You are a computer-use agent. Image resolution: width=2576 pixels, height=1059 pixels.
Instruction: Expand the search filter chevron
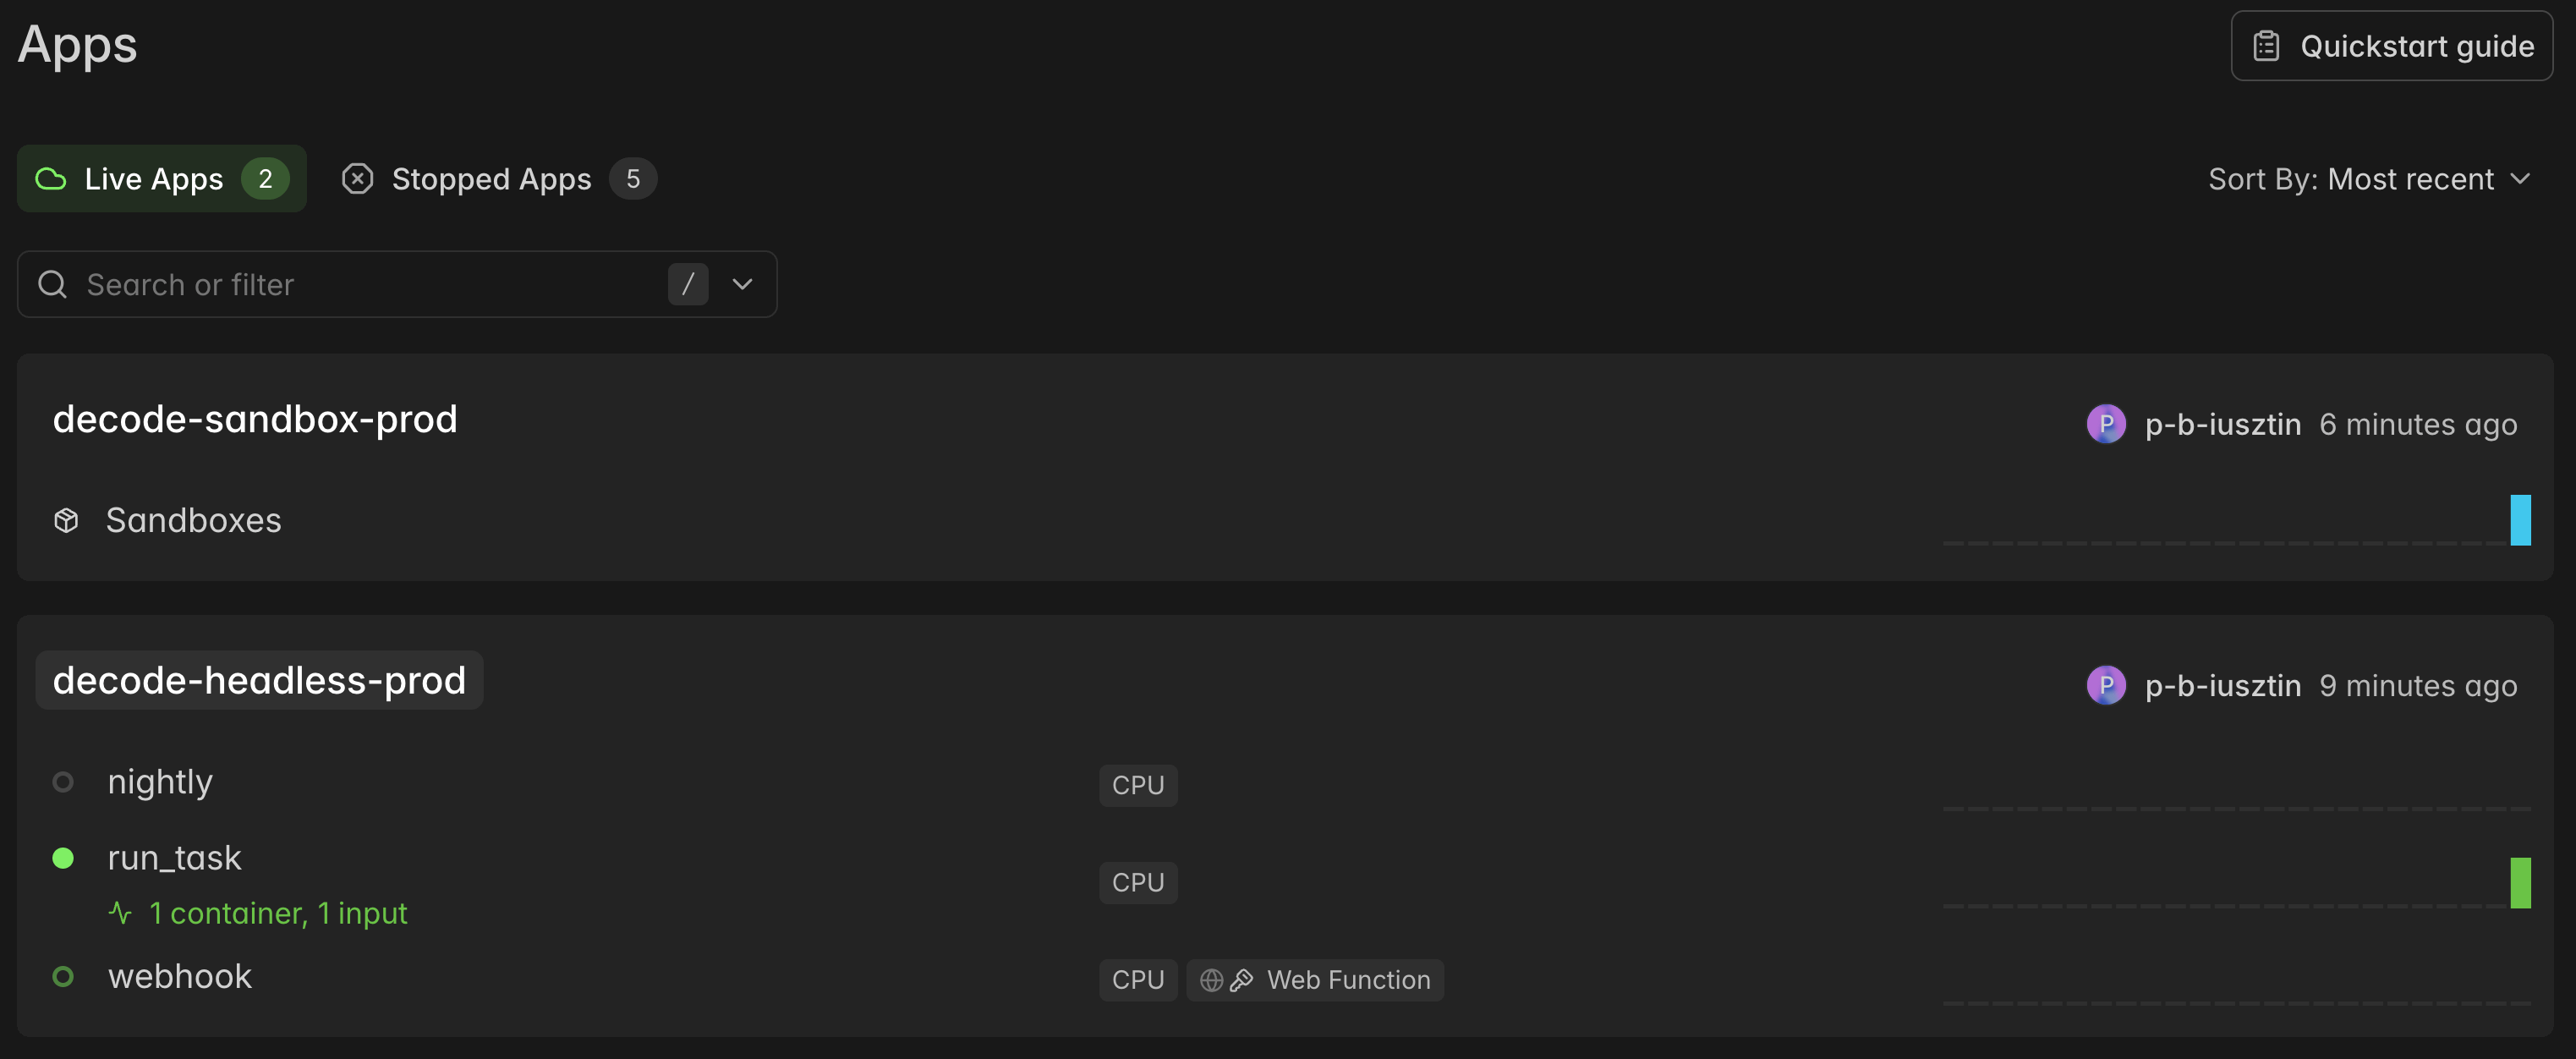(742, 284)
